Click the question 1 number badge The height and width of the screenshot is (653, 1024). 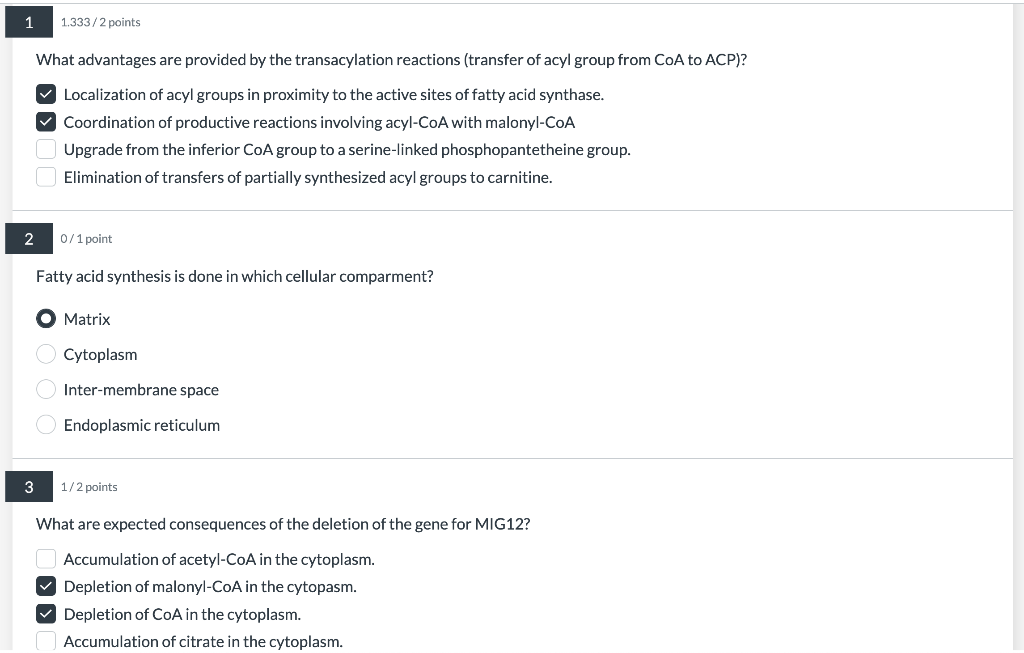[28, 20]
